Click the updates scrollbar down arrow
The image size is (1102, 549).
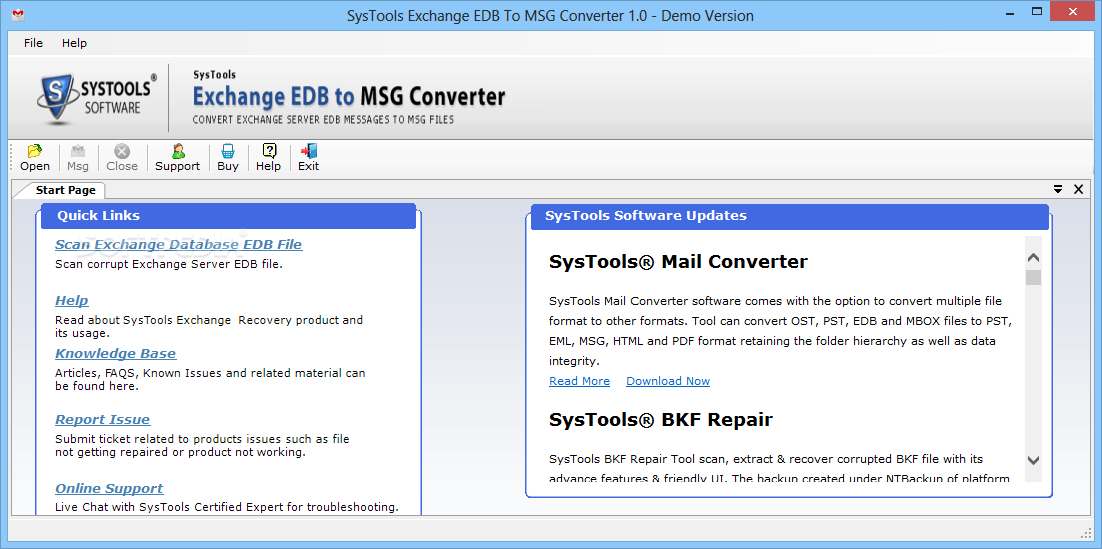(1033, 460)
